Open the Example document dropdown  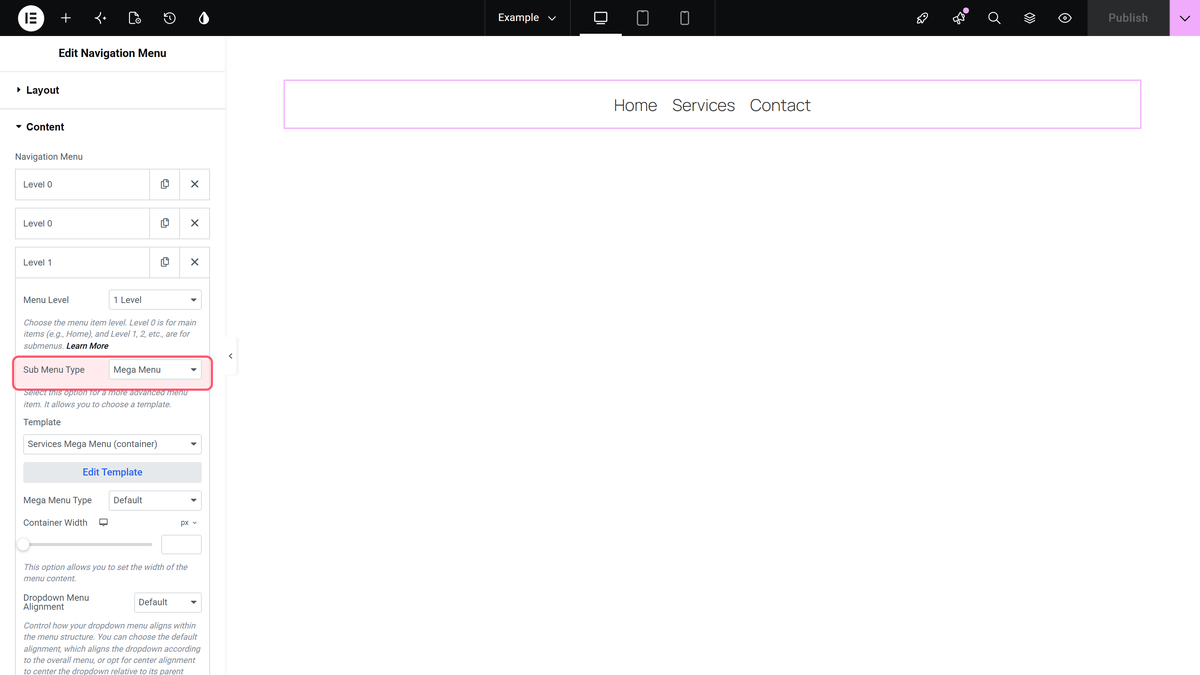pos(527,18)
